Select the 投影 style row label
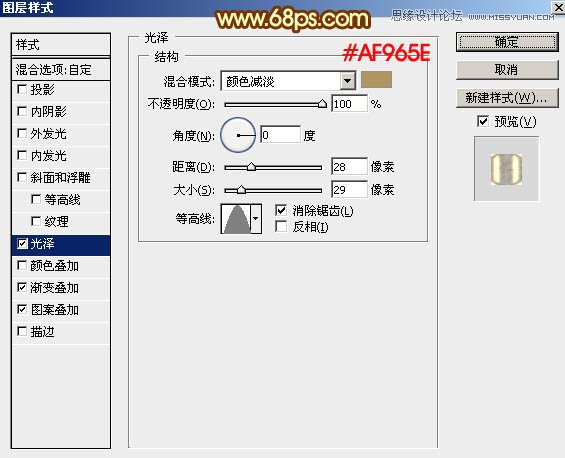The image size is (565, 458). pos(42,90)
